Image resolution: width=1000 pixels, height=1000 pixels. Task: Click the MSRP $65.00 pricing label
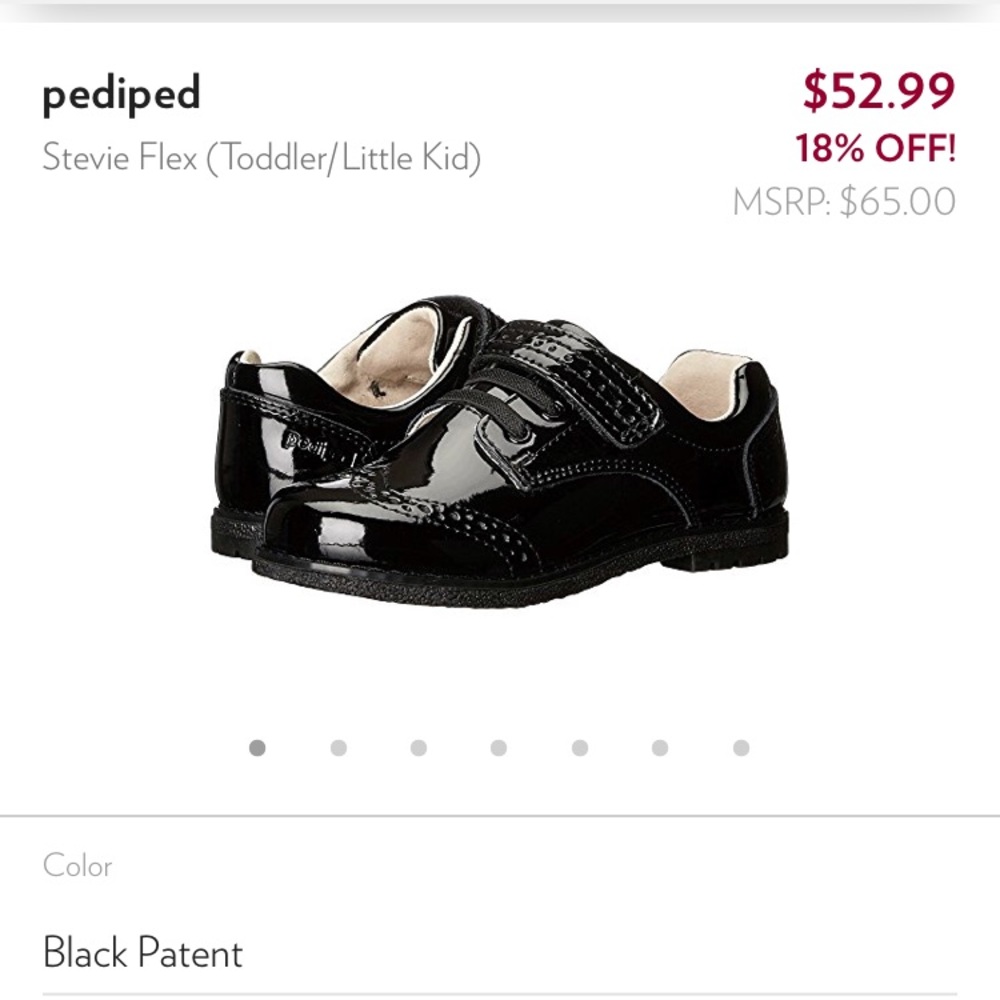(841, 201)
